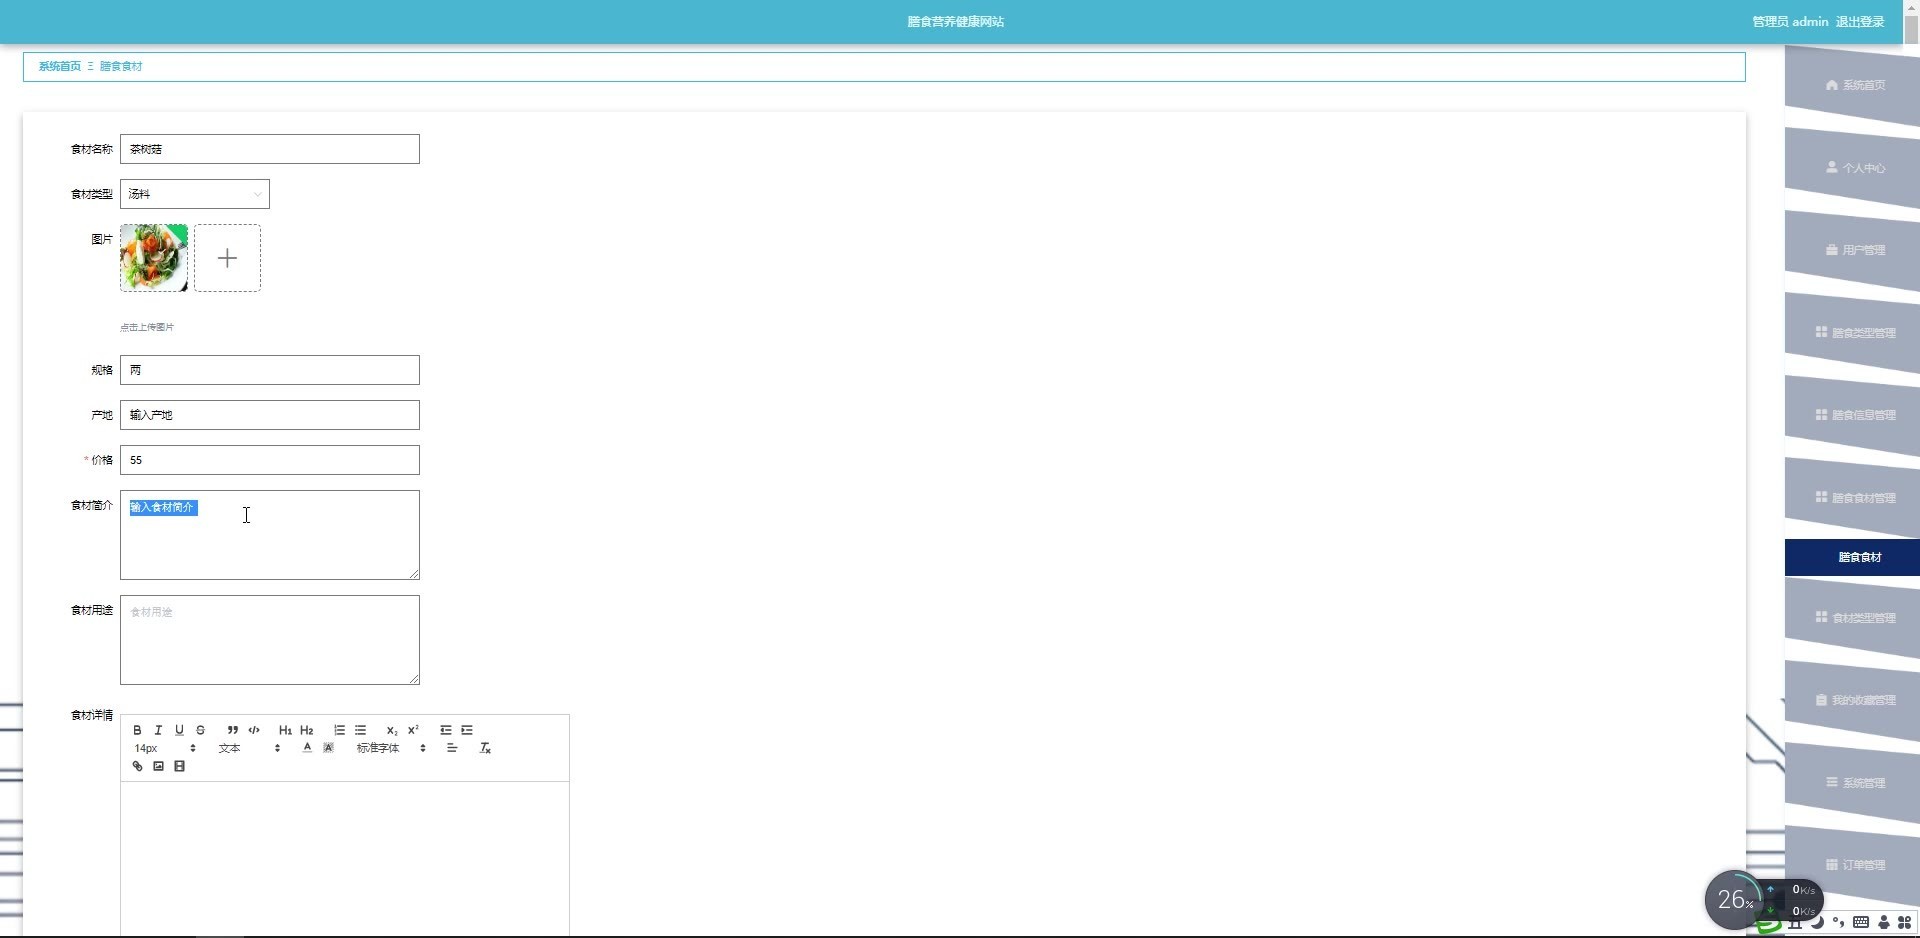Apply Heading 2 style
Image resolution: width=1920 pixels, height=938 pixels.
coord(307,730)
